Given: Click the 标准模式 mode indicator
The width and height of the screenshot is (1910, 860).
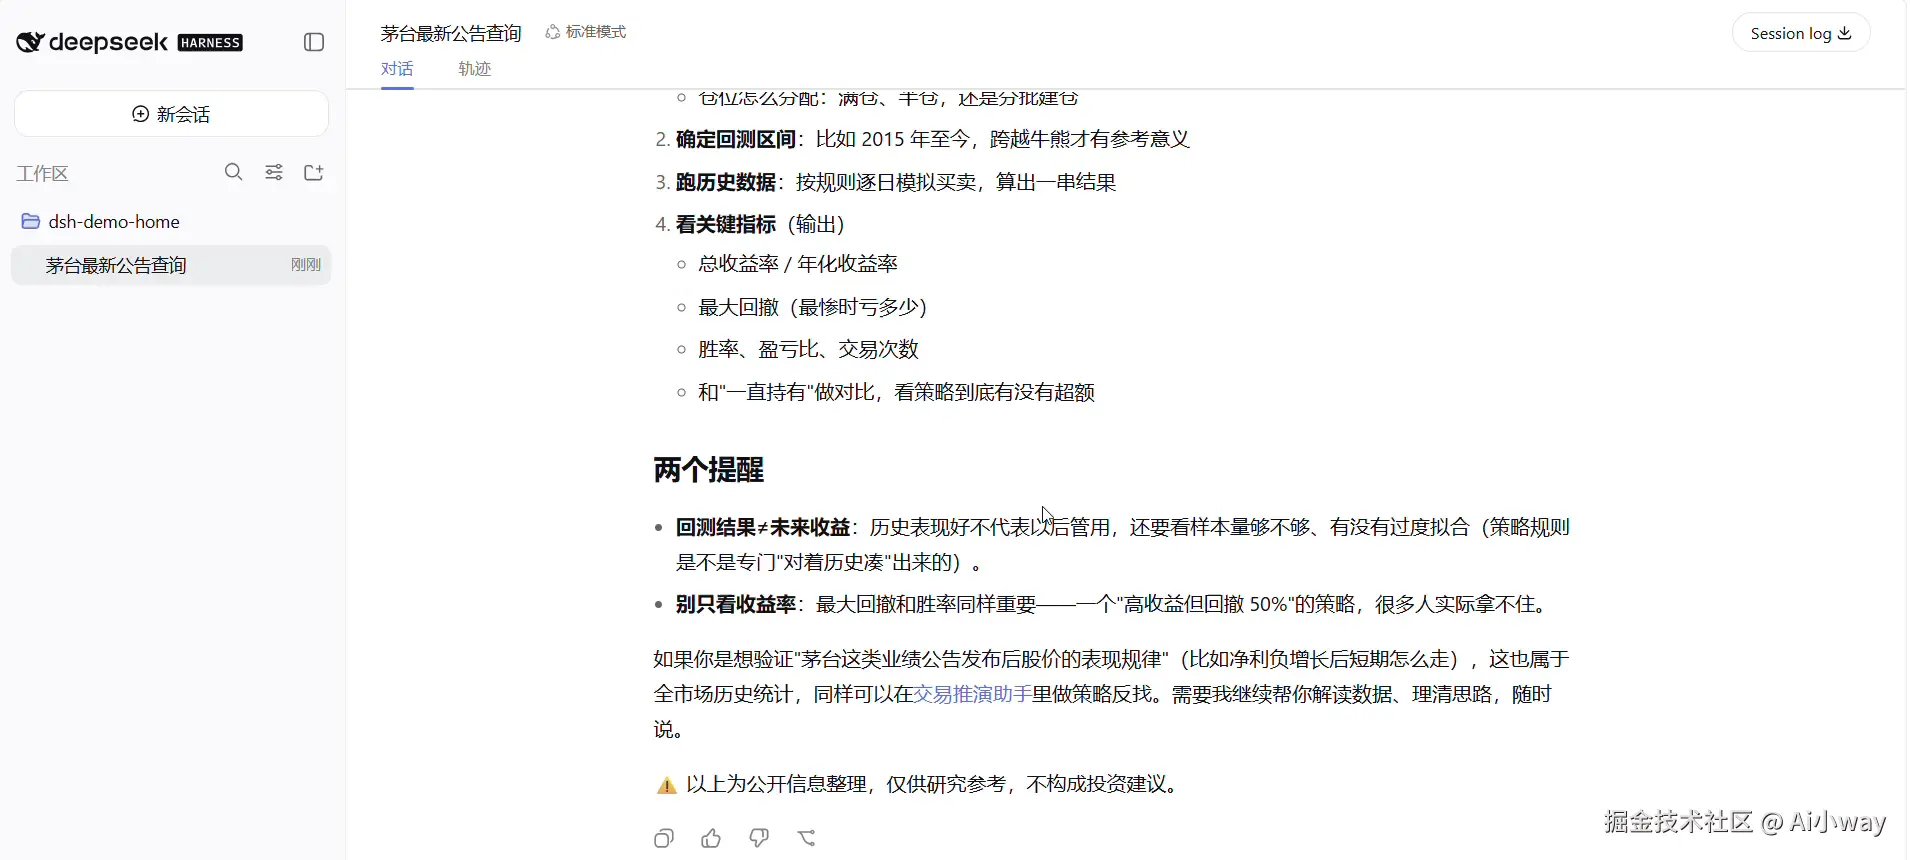Looking at the screenshot, I should (586, 32).
